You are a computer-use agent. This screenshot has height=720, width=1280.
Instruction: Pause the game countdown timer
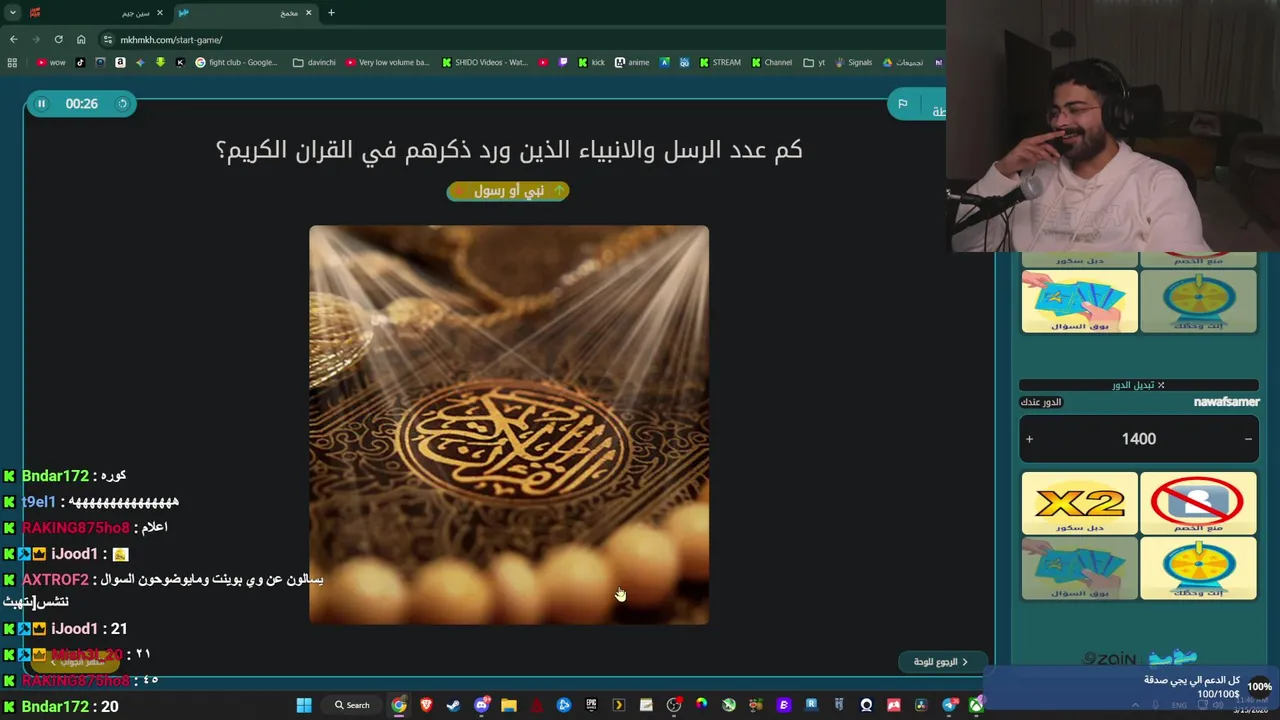41,104
